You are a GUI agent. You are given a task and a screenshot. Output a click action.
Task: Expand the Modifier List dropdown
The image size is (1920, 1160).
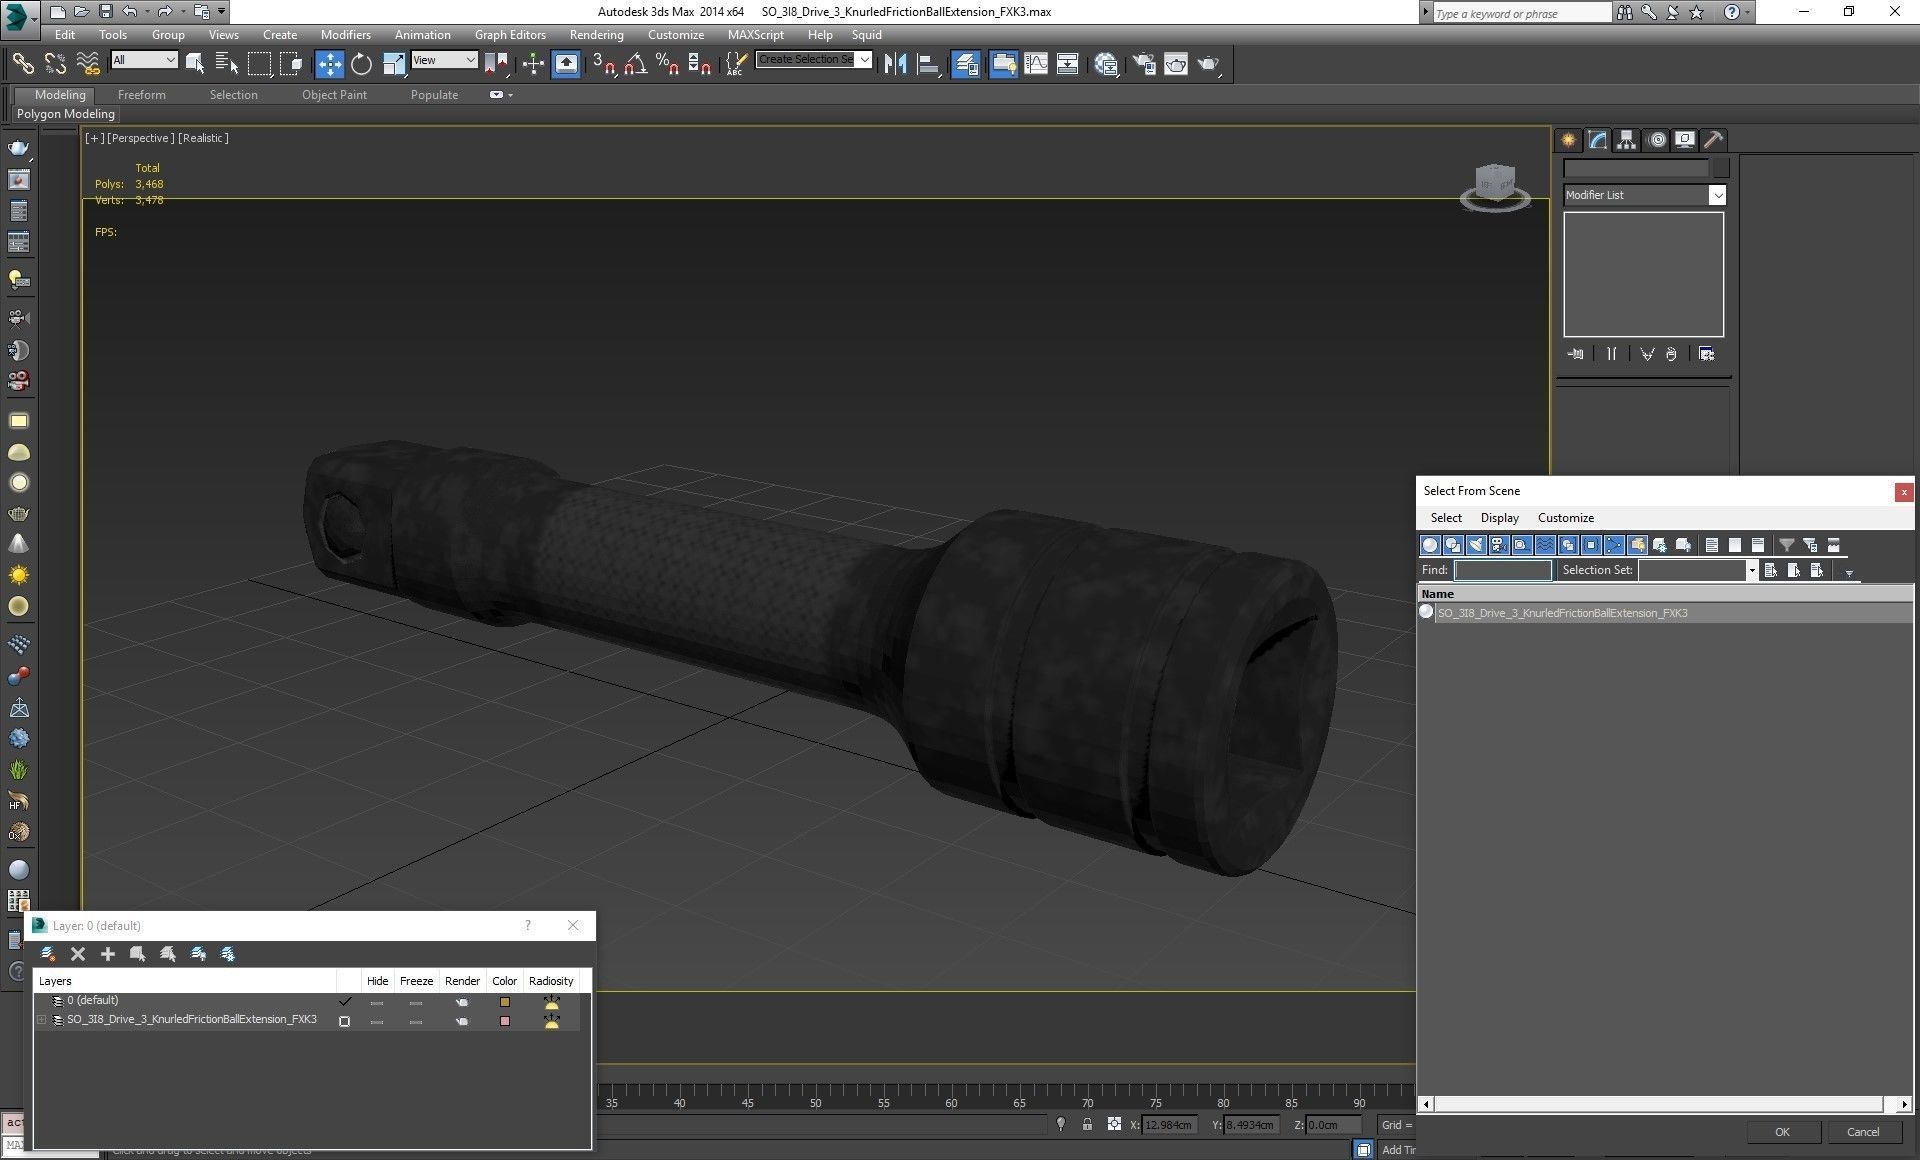point(1717,195)
